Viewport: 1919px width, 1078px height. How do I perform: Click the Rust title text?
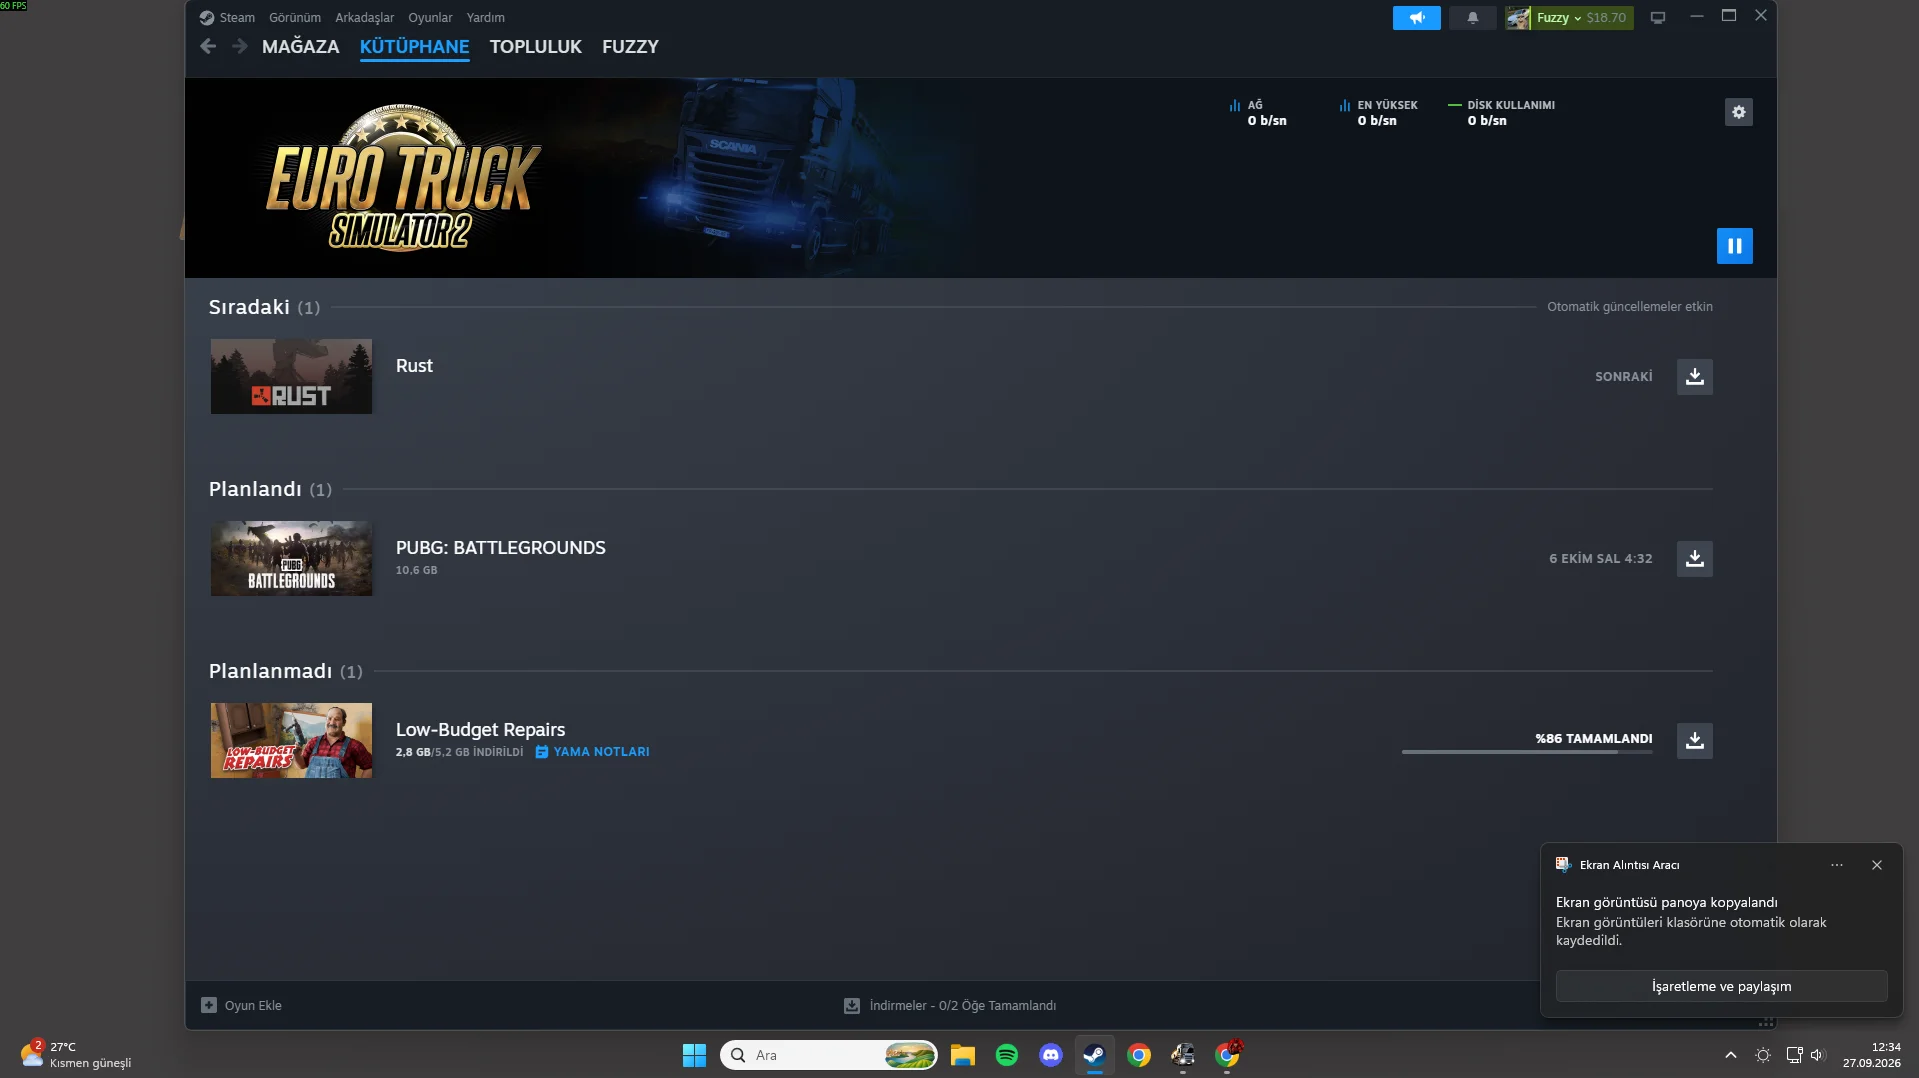(414, 366)
